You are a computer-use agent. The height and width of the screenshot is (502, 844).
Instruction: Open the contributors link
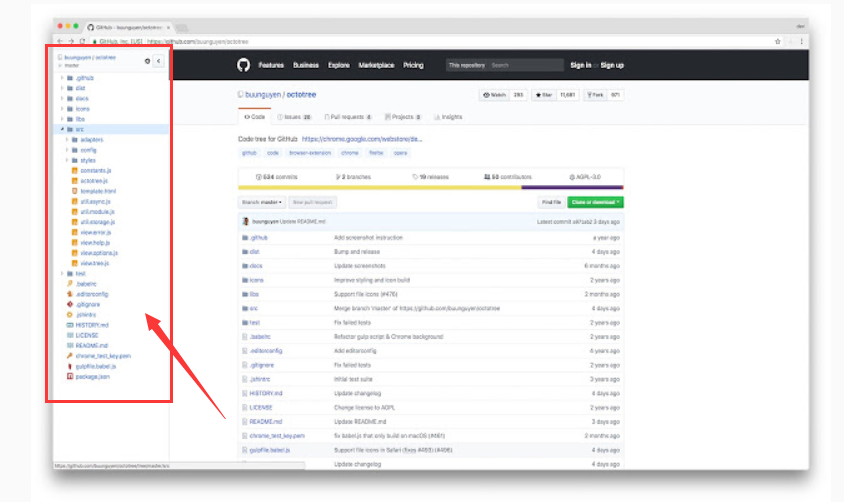pyautogui.click(x=508, y=177)
